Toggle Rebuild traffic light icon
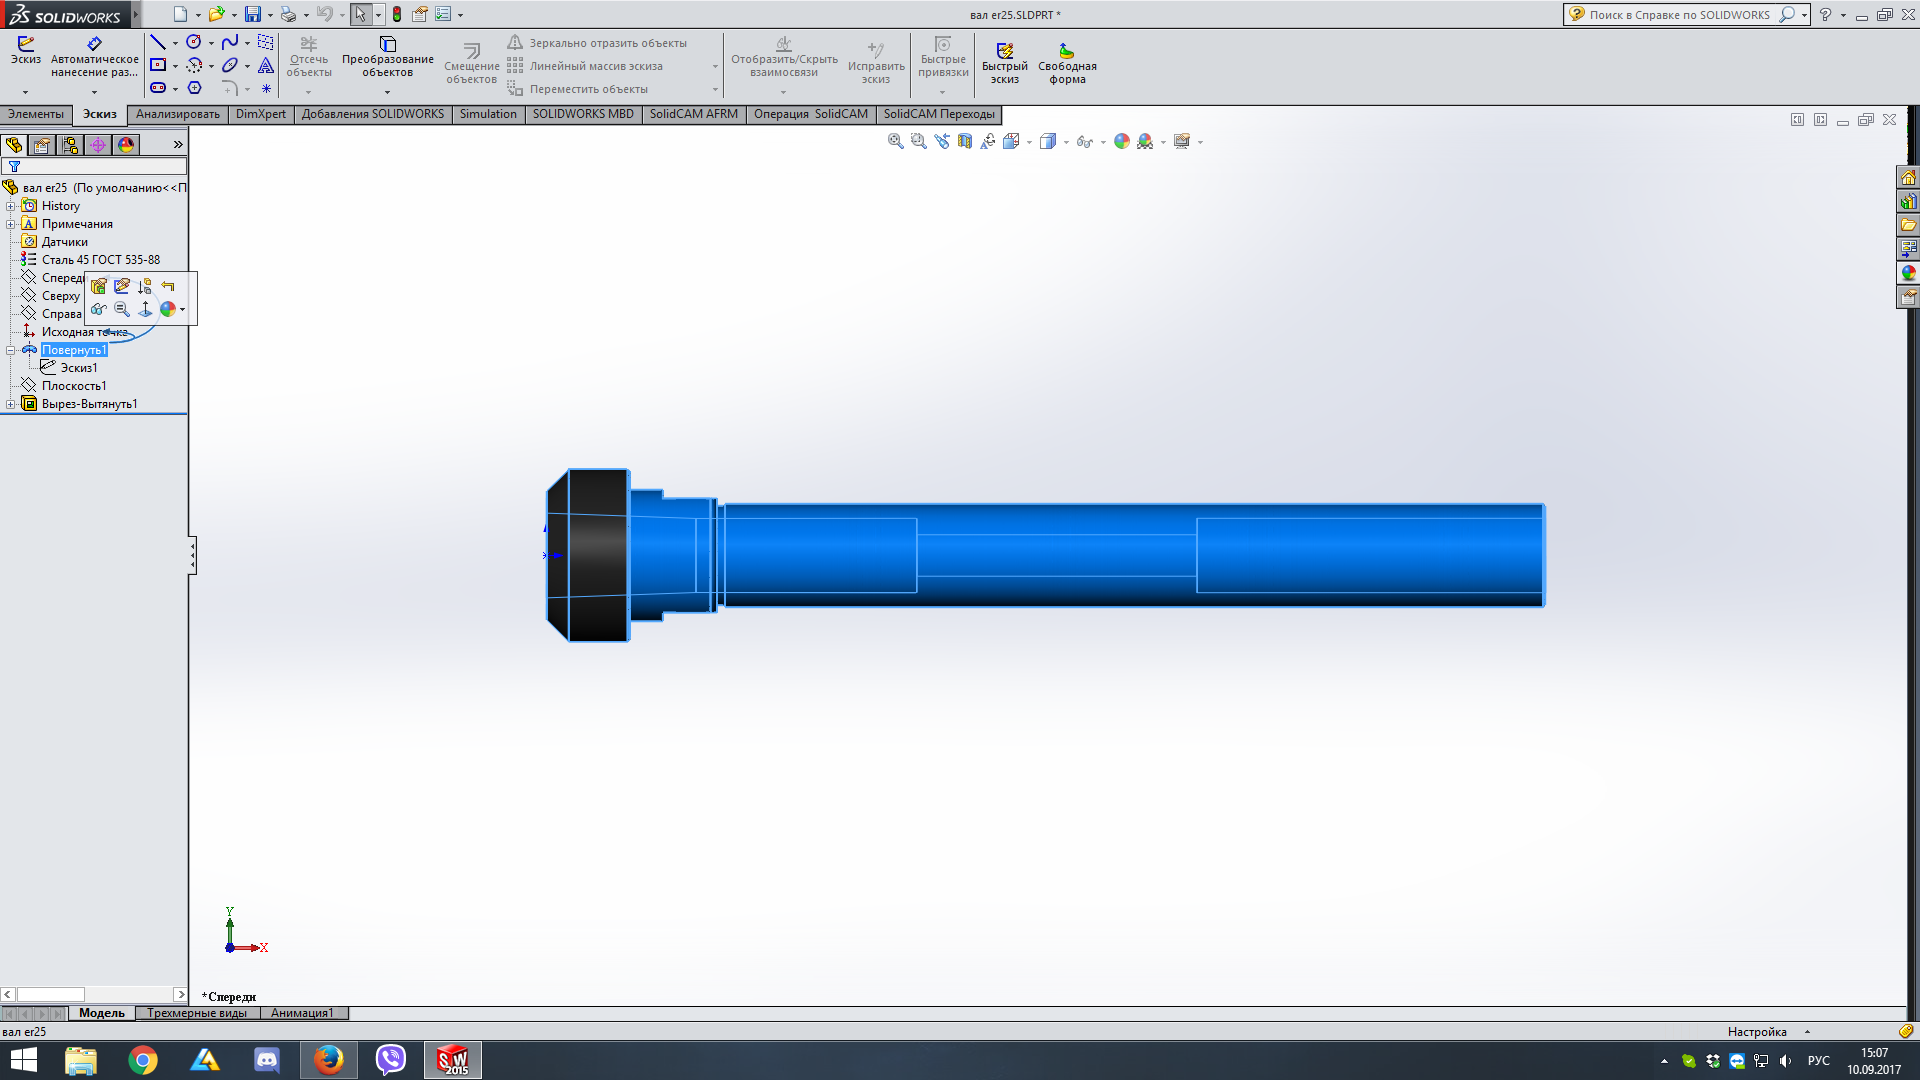This screenshot has height=1080, width=1920. click(x=397, y=14)
